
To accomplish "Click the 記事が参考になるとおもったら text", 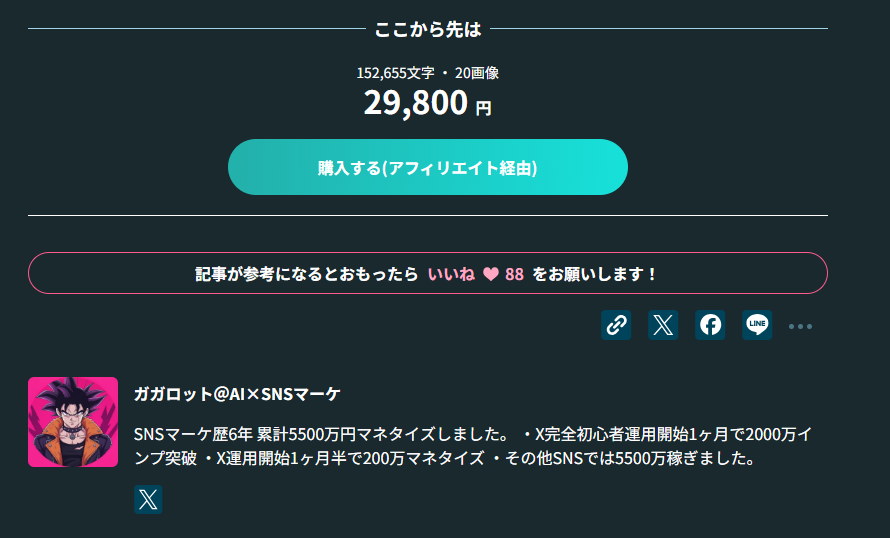I will [306, 274].
